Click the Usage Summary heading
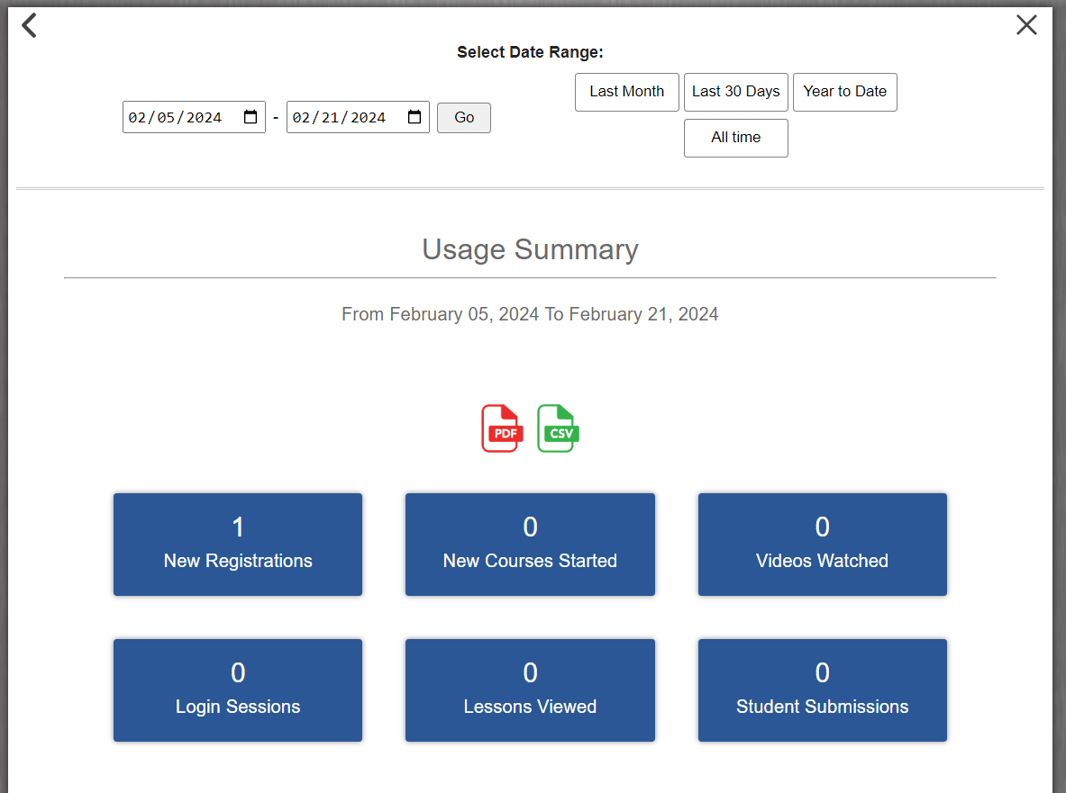 pos(530,249)
